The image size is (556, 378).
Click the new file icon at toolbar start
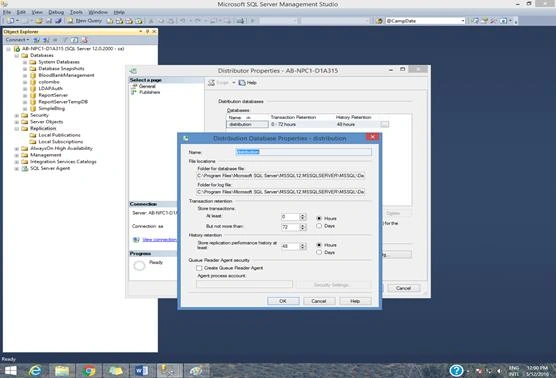click(11, 21)
